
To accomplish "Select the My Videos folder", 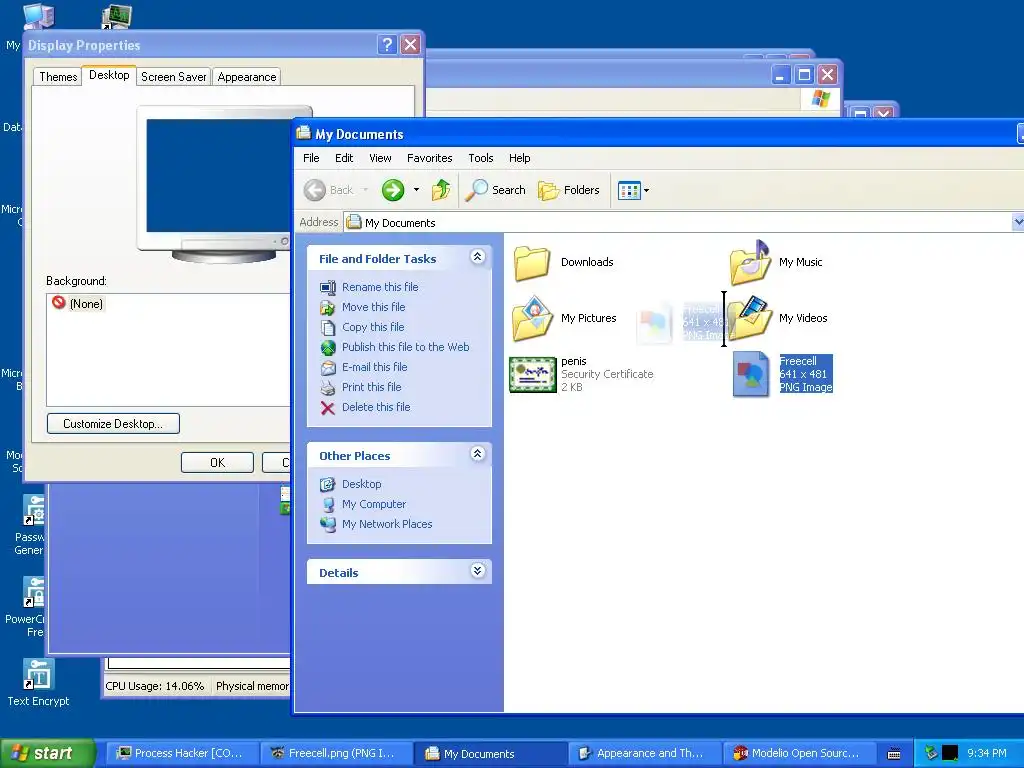I will [778, 318].
